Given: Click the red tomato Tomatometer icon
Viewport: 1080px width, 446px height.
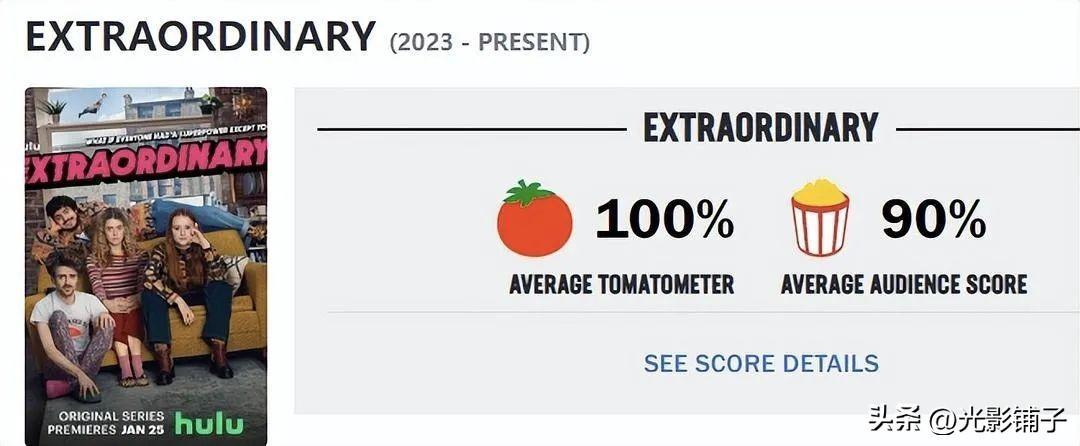Looking at the screenshot, I should pos(534,218).
